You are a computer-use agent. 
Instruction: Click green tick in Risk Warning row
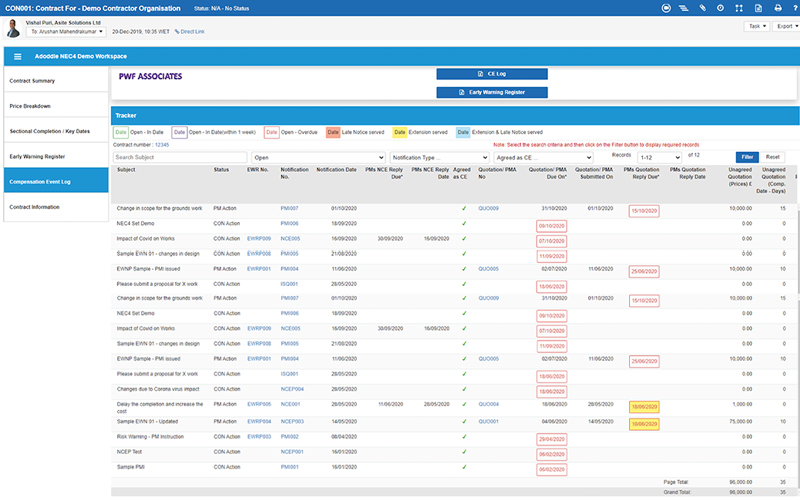point(464,437)
